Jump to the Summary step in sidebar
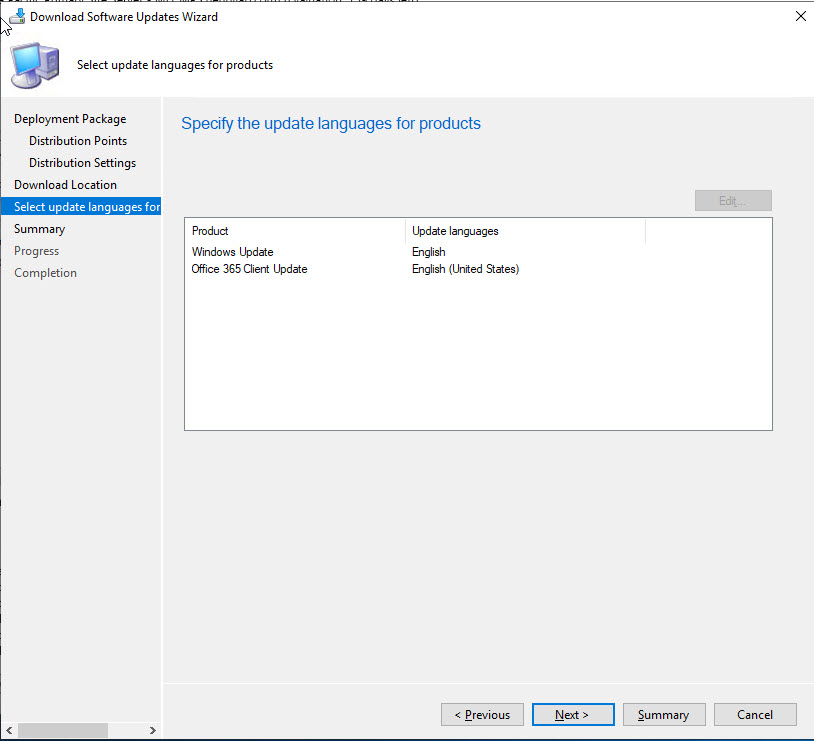 [39, 229]
